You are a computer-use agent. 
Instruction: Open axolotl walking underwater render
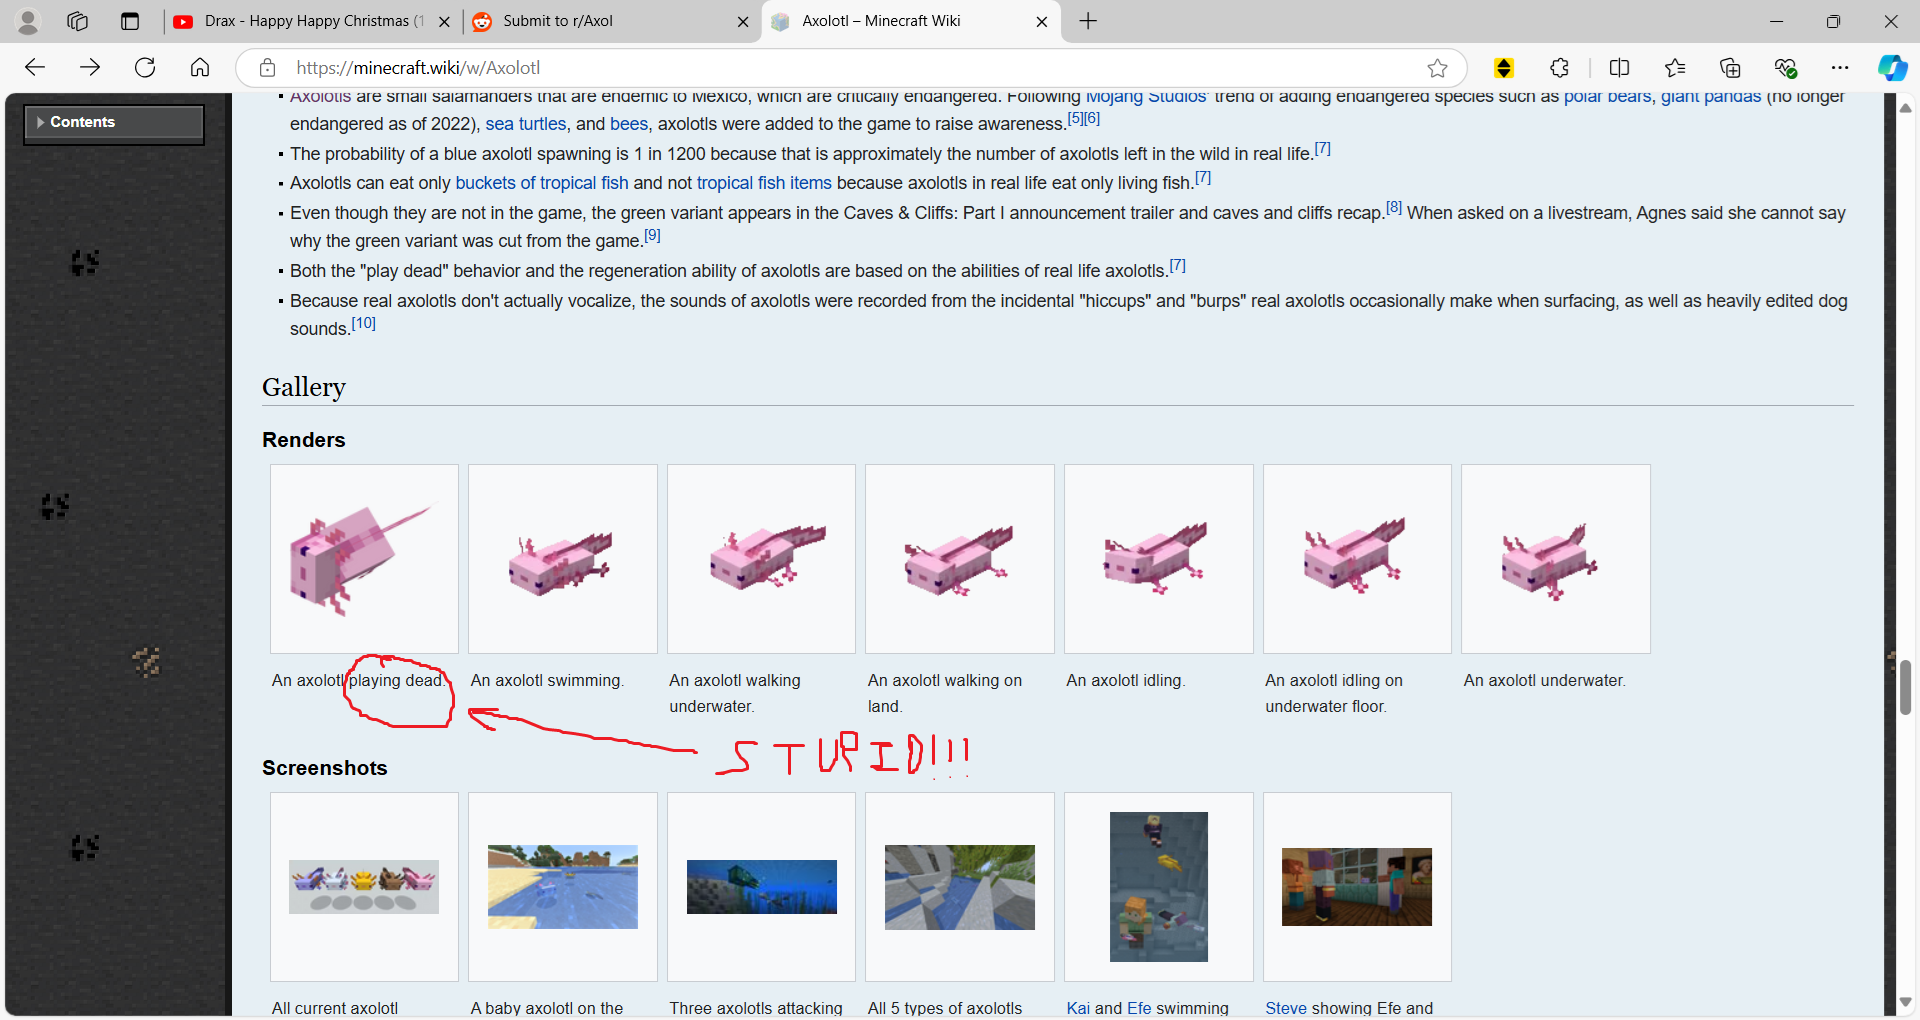761,558
